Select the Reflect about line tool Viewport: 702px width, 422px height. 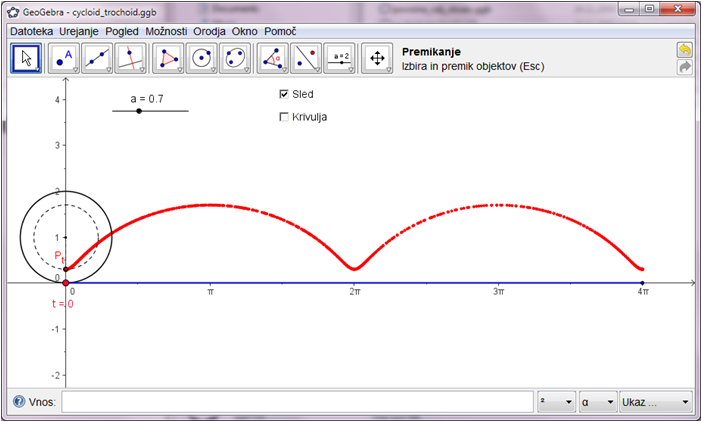click(x=306, y=58)
